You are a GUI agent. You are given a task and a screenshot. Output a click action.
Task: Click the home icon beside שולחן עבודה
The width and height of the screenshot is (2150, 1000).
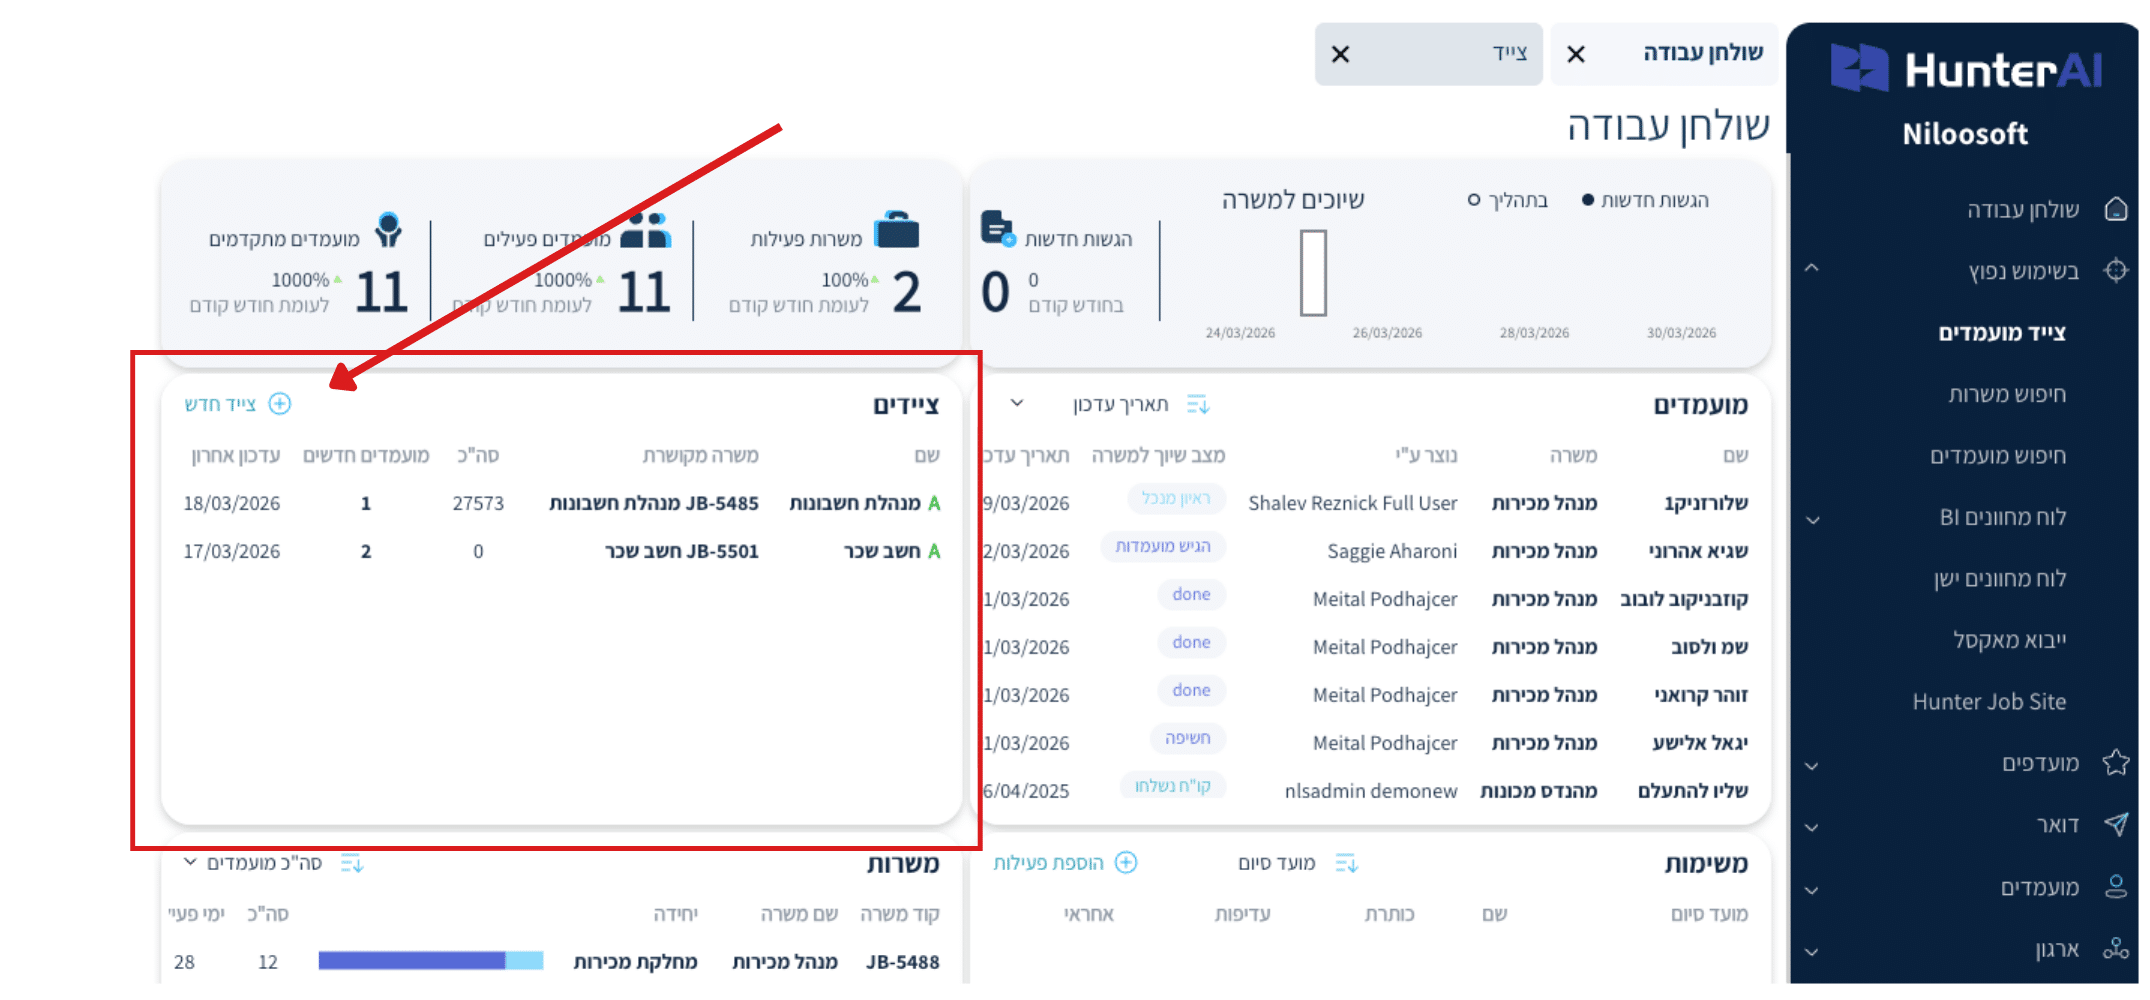click(x=2115, y=209)
